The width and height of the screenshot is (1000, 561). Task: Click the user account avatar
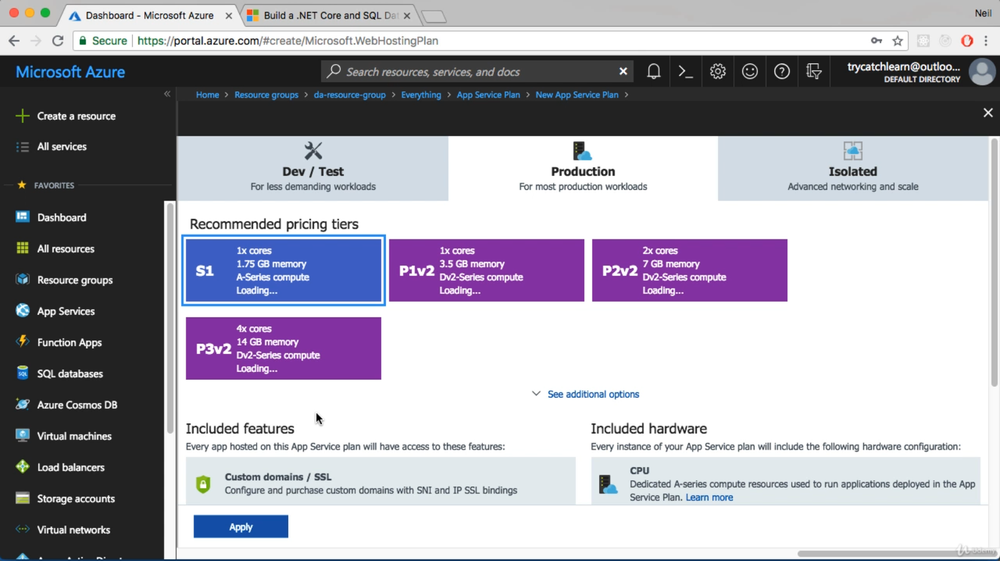coord(982,71)
